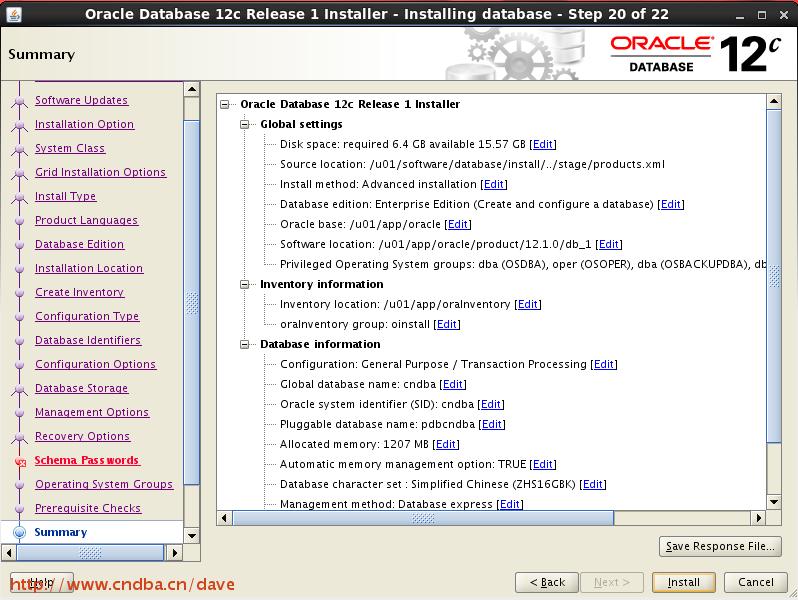Click the steps list scroll left arrow
This screenshot has height=600, width=798.
(9, 553)
